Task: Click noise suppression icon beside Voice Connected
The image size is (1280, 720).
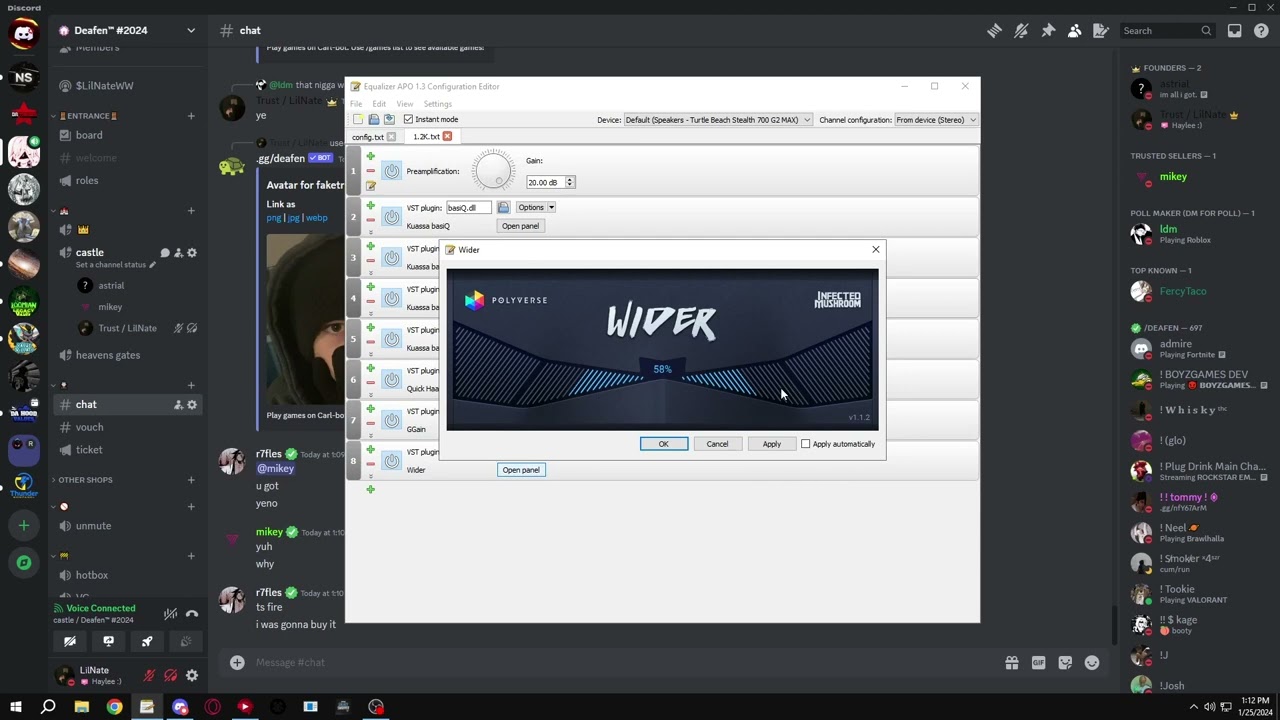Action: [171, 613]
